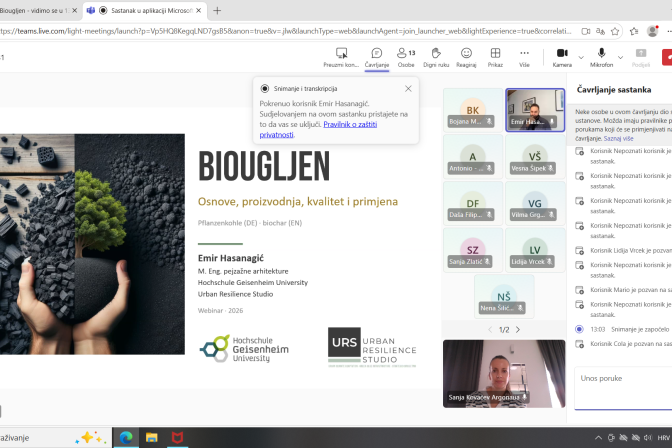672x448 pixels.
Task: Open the browser favorites list icon
Action: click(x=634, y=31)
